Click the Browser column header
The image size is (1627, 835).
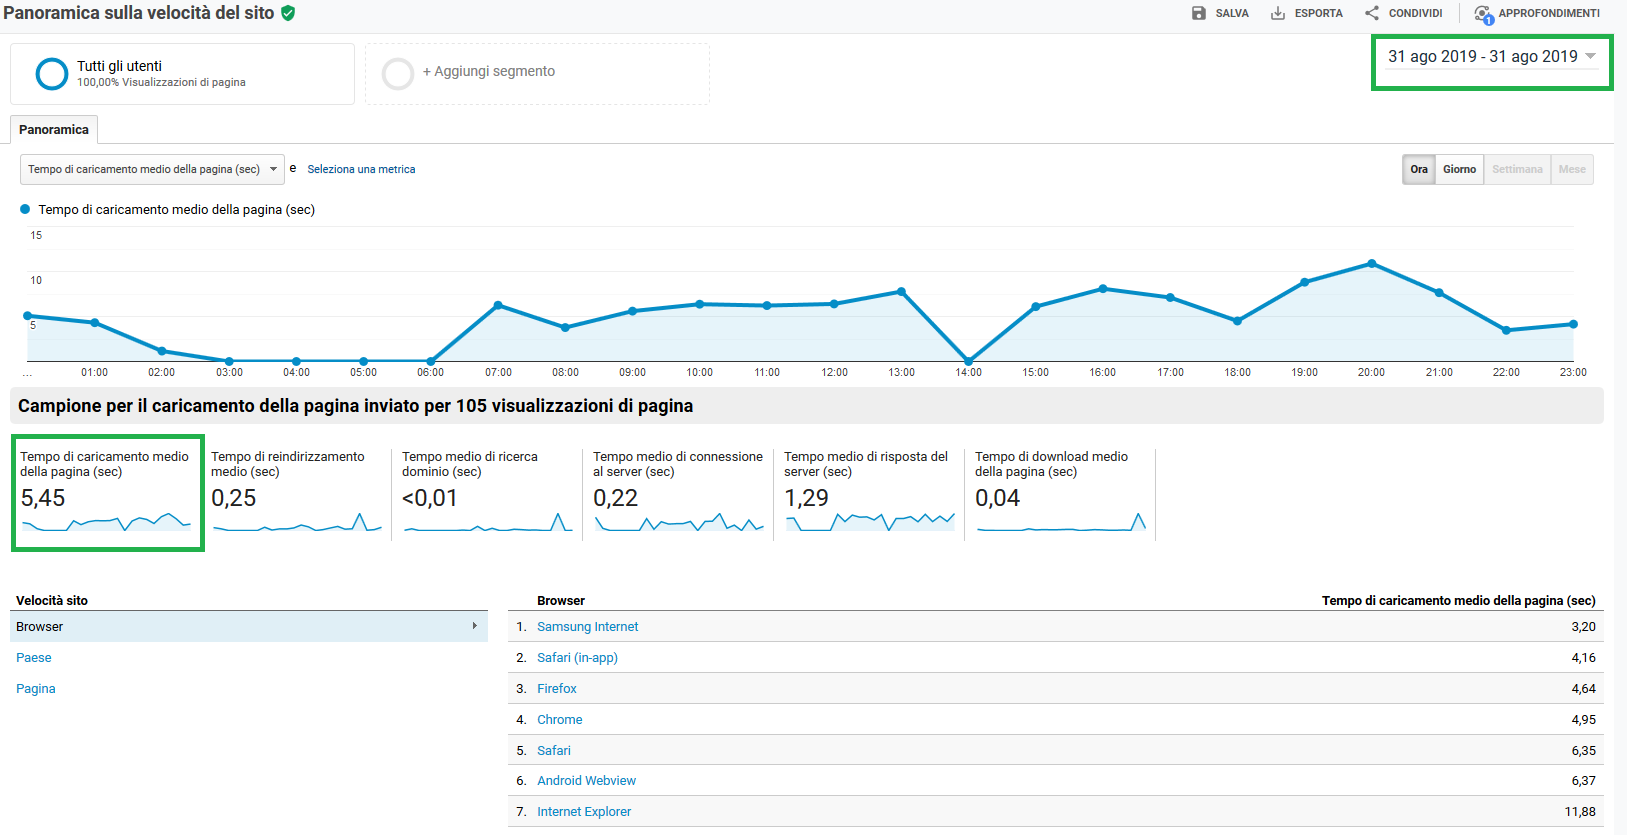click(561, 600)
